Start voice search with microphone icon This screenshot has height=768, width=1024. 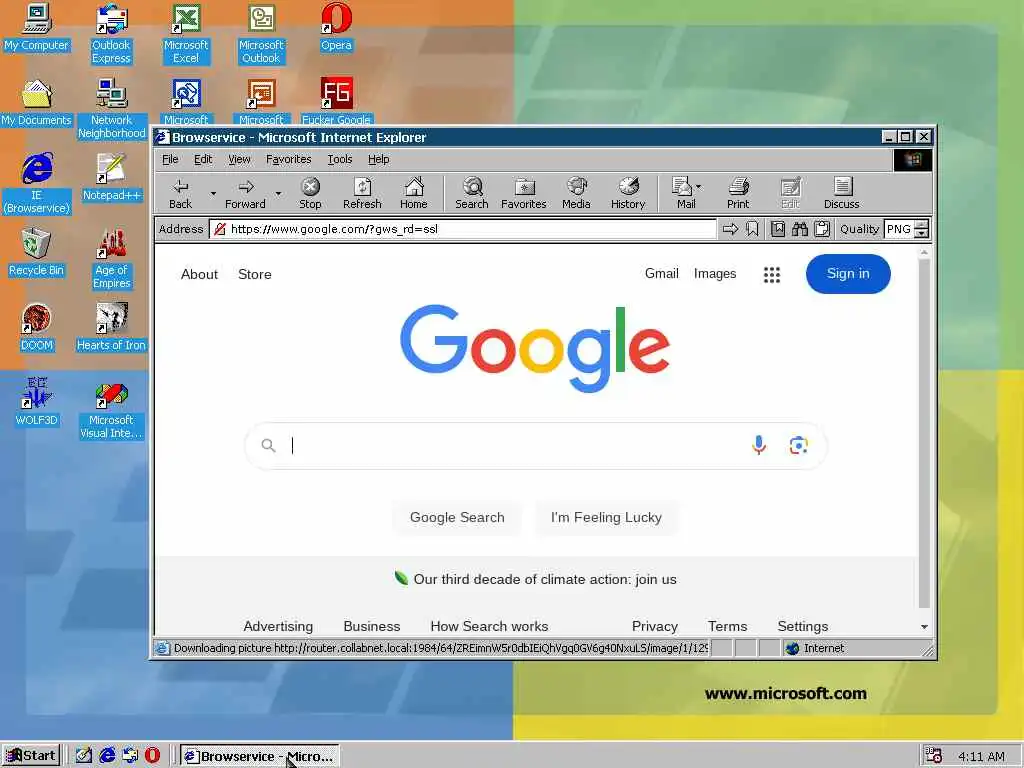tap(759, 445)
